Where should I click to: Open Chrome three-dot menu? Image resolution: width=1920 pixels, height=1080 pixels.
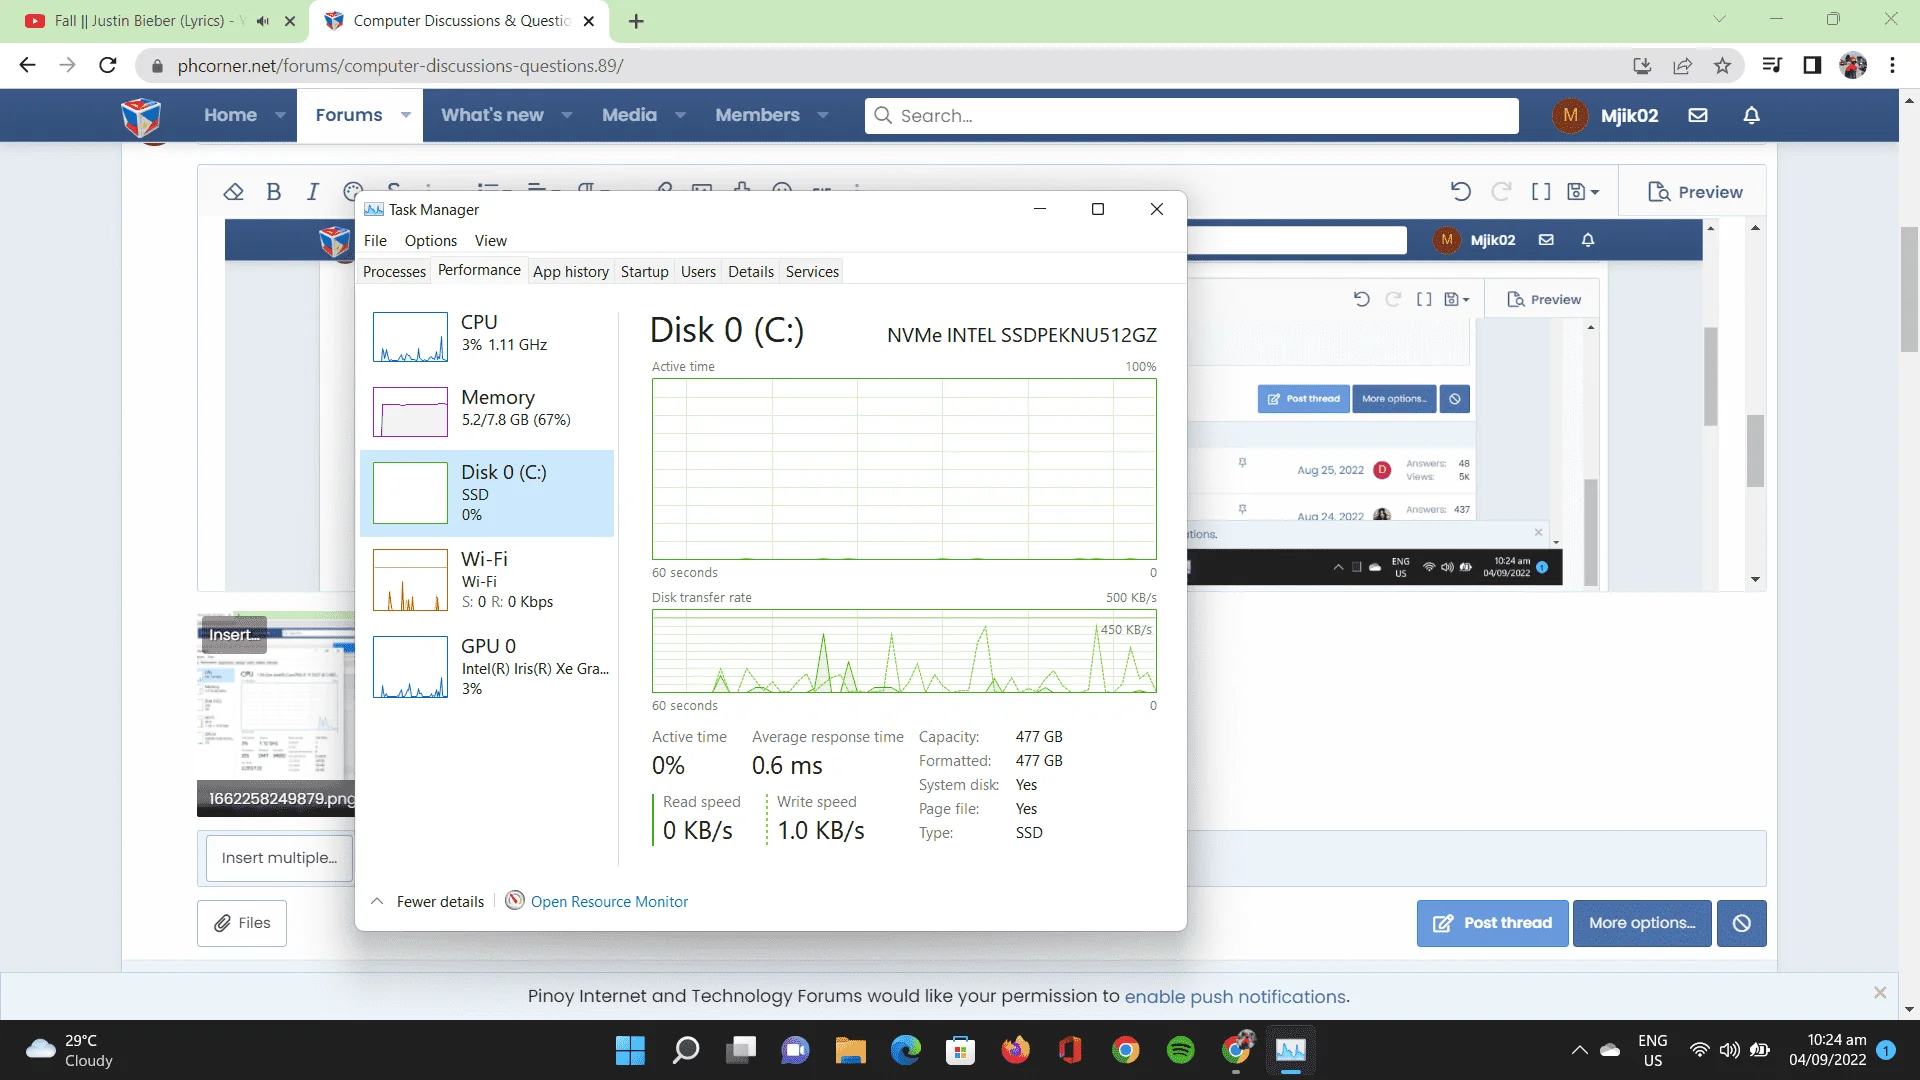[x=1892, y=66]
